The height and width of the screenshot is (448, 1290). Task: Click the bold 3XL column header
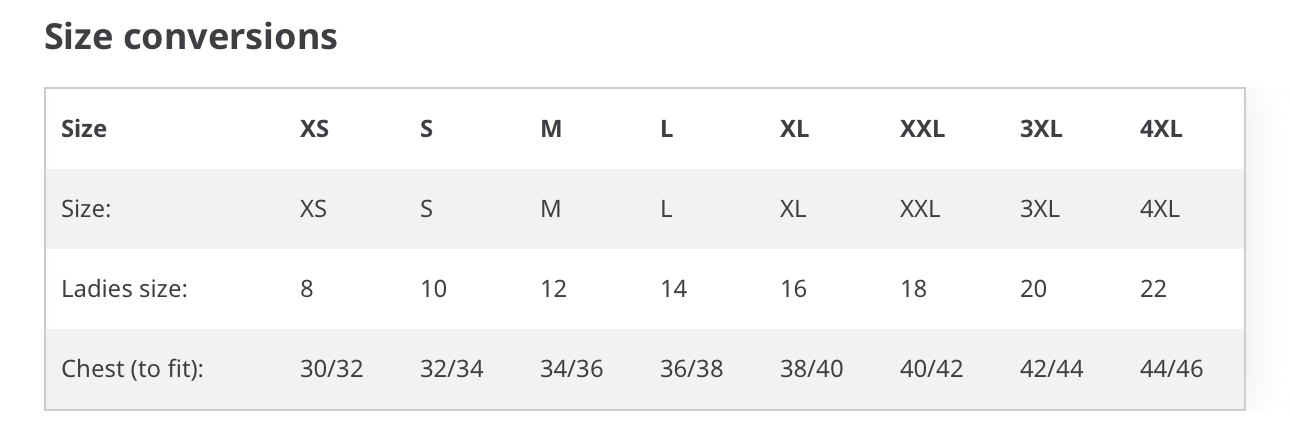1041,129
